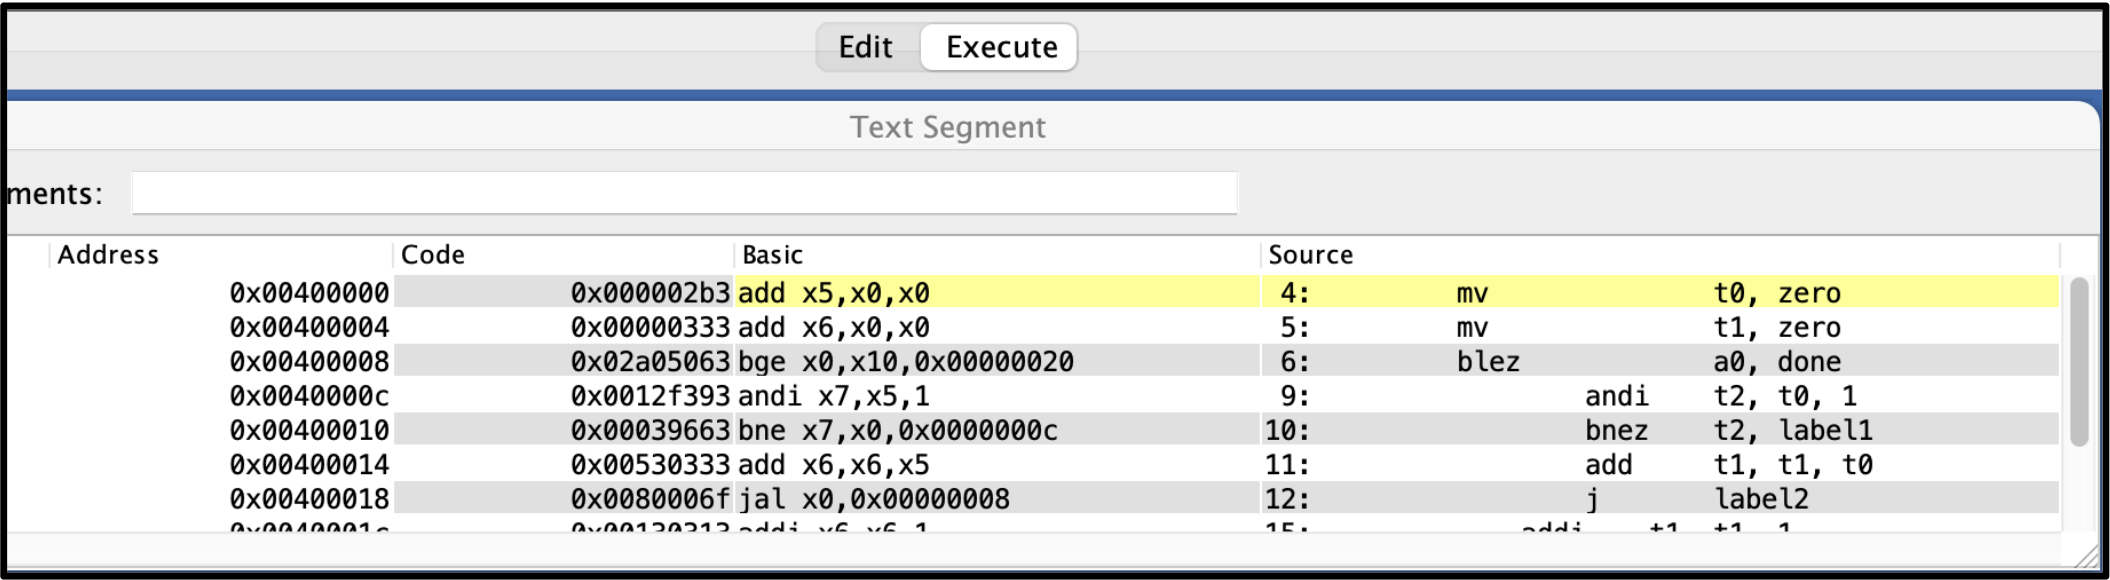The width and height of the screenshot is (2110, 580).
Task: Select the address cell 0x00400004
Action: 309,327
